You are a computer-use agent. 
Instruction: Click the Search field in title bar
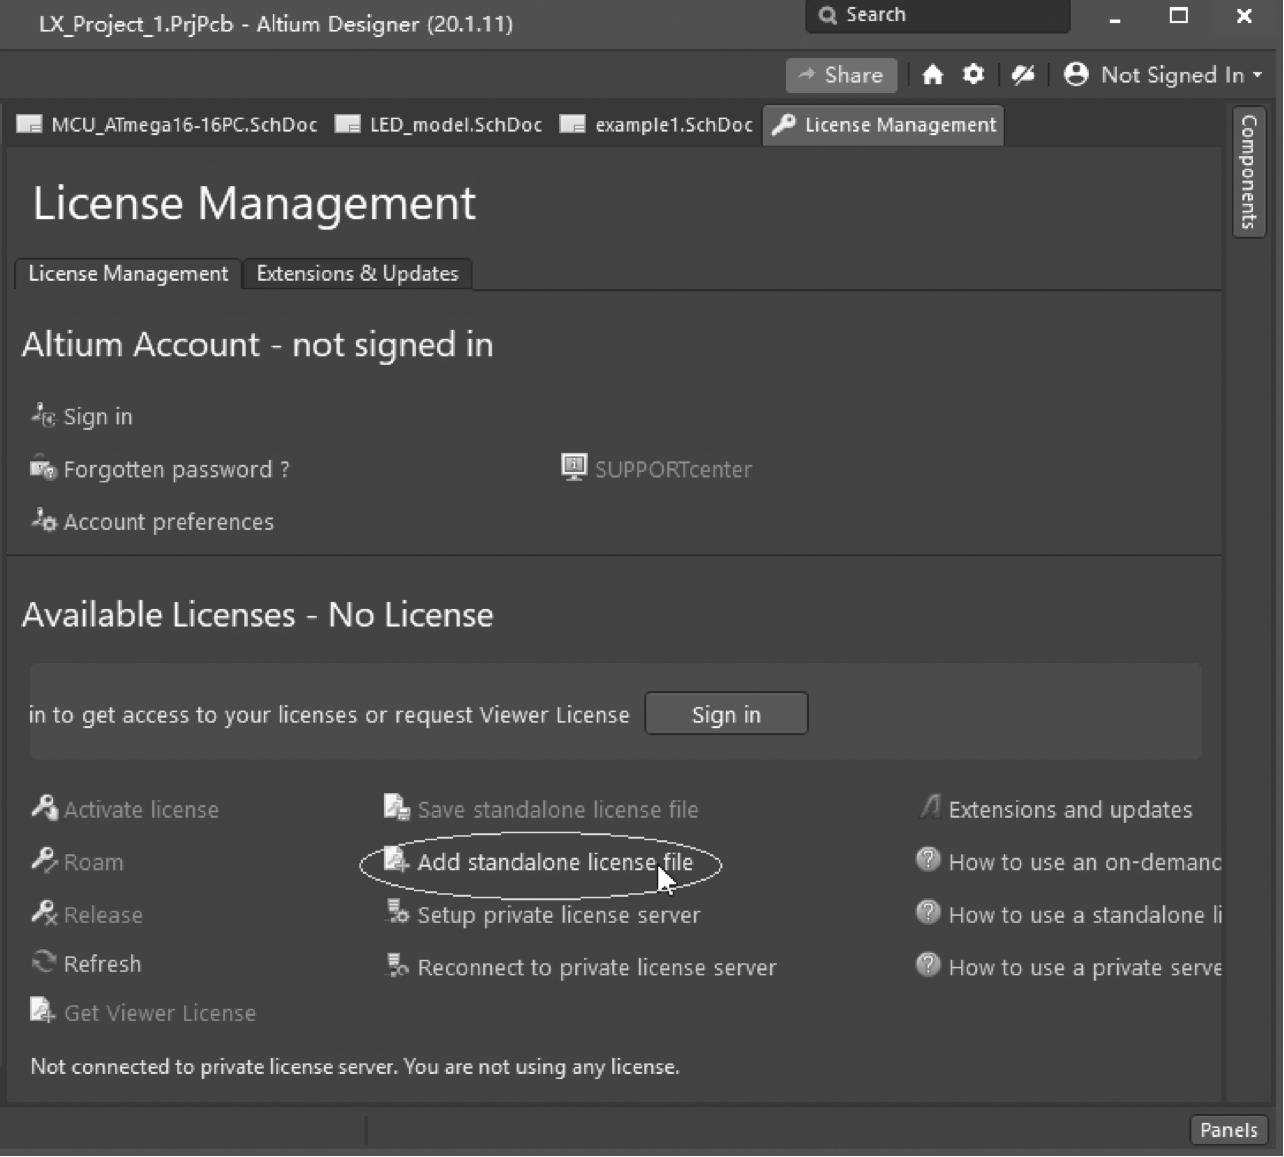[937, 15]
